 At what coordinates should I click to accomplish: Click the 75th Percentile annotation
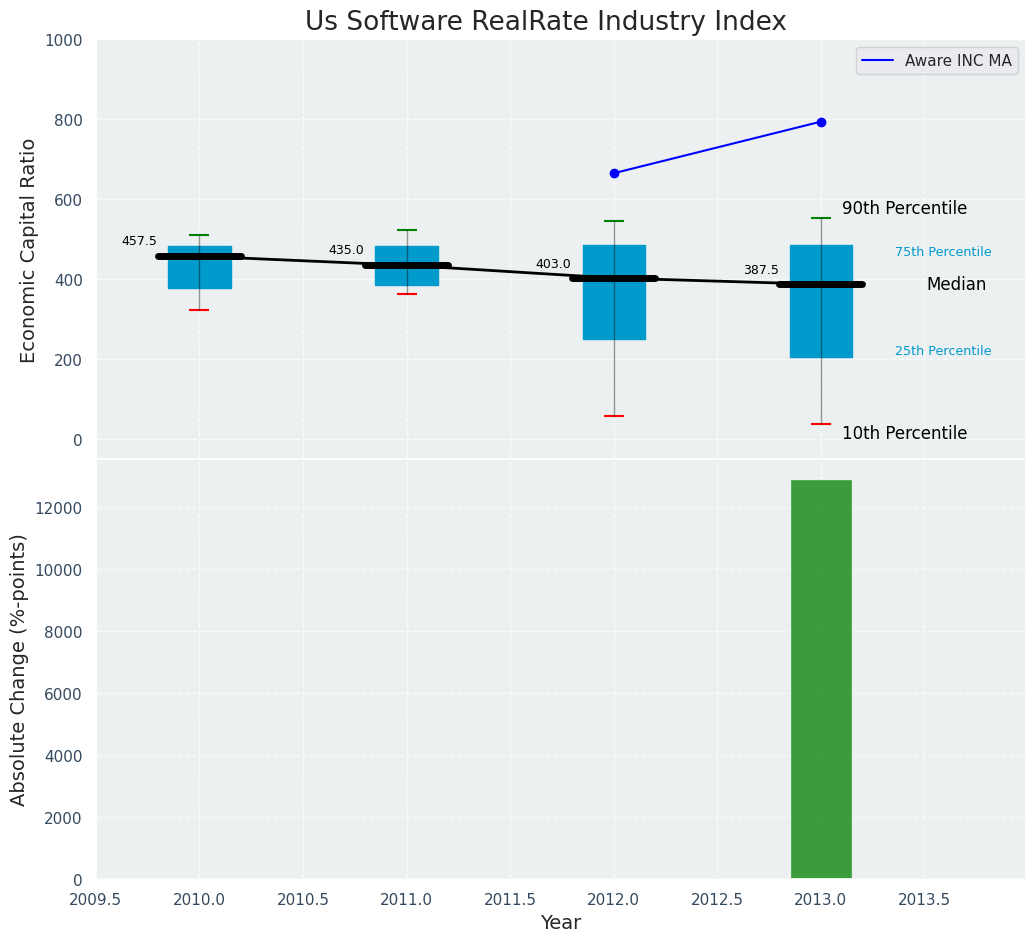click(x=943, y=252)
